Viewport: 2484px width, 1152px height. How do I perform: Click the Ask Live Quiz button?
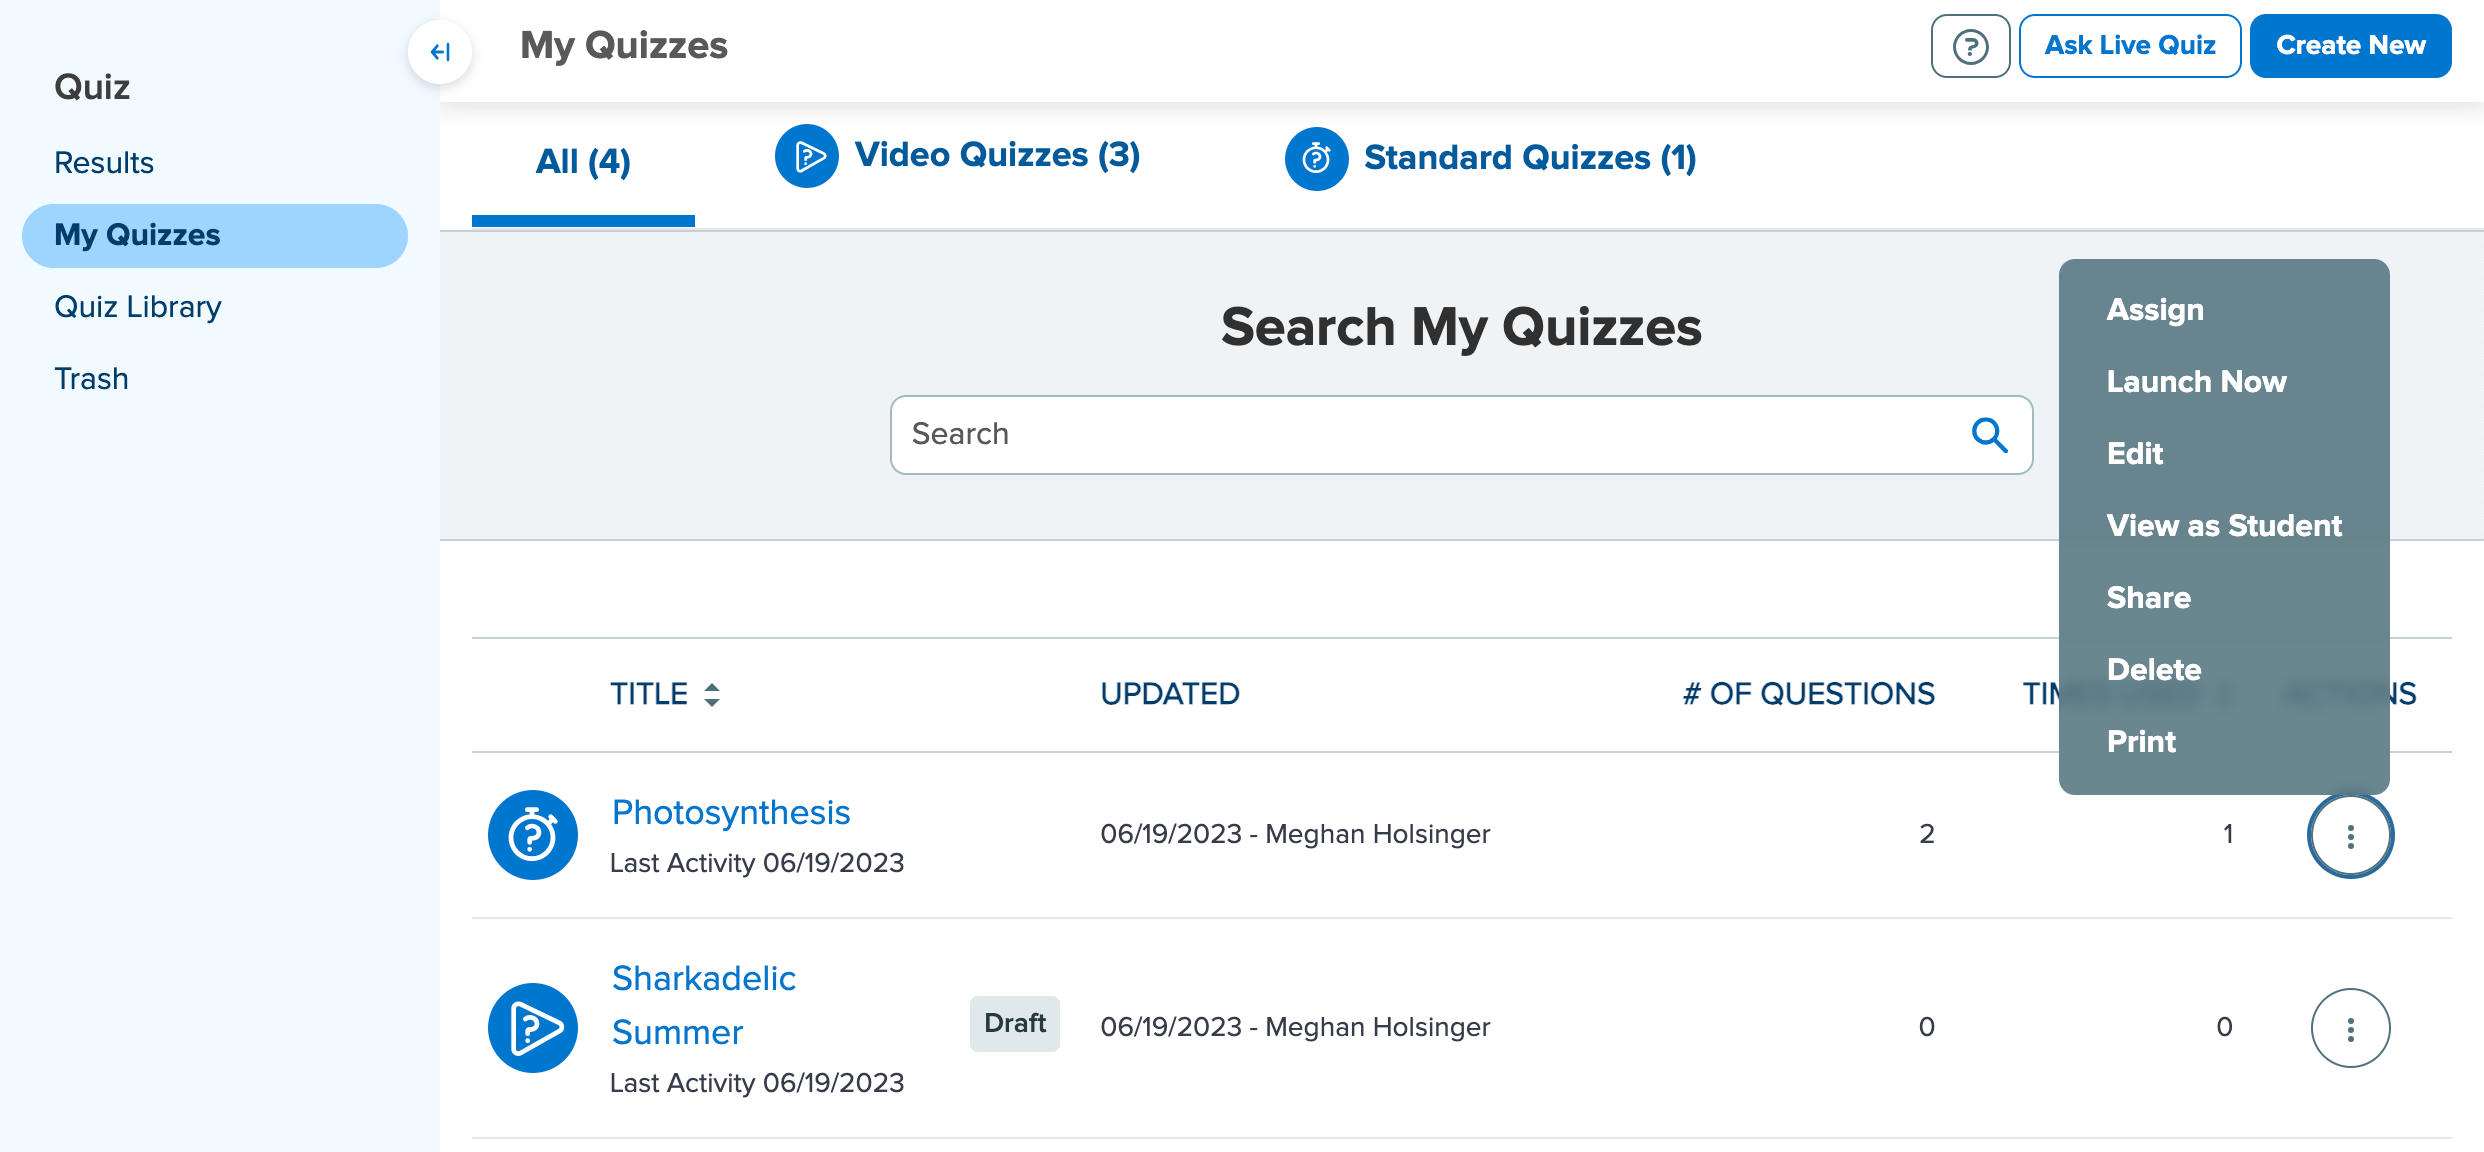point(2130,45)
